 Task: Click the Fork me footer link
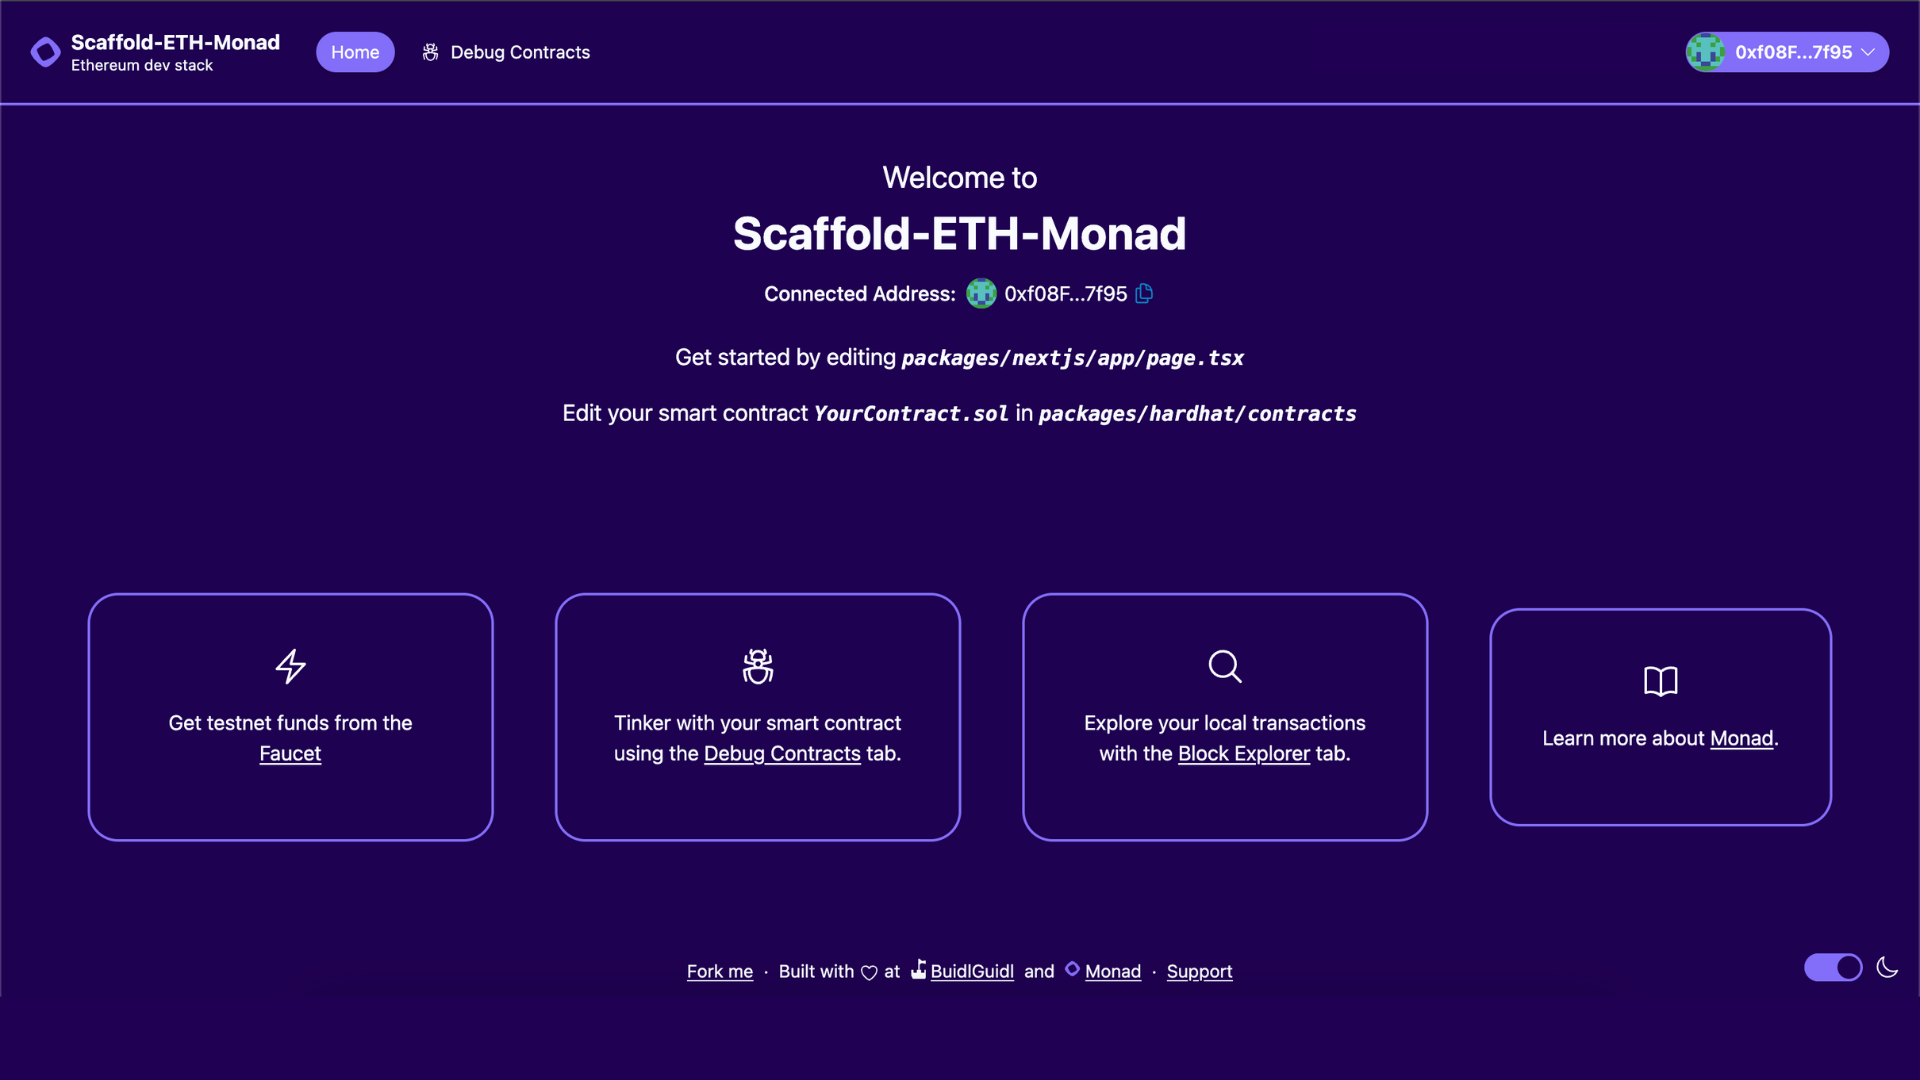tap(719, 972)
